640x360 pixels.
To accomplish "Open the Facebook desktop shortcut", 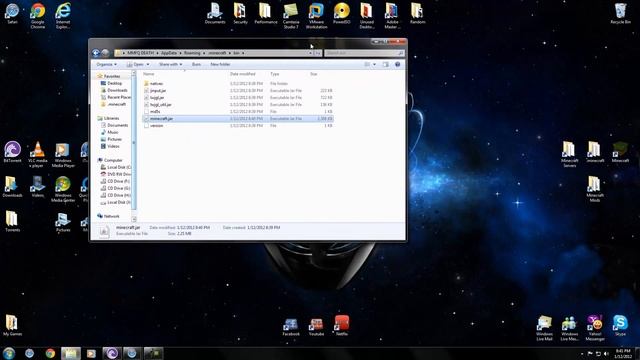I will coord(291,326).
